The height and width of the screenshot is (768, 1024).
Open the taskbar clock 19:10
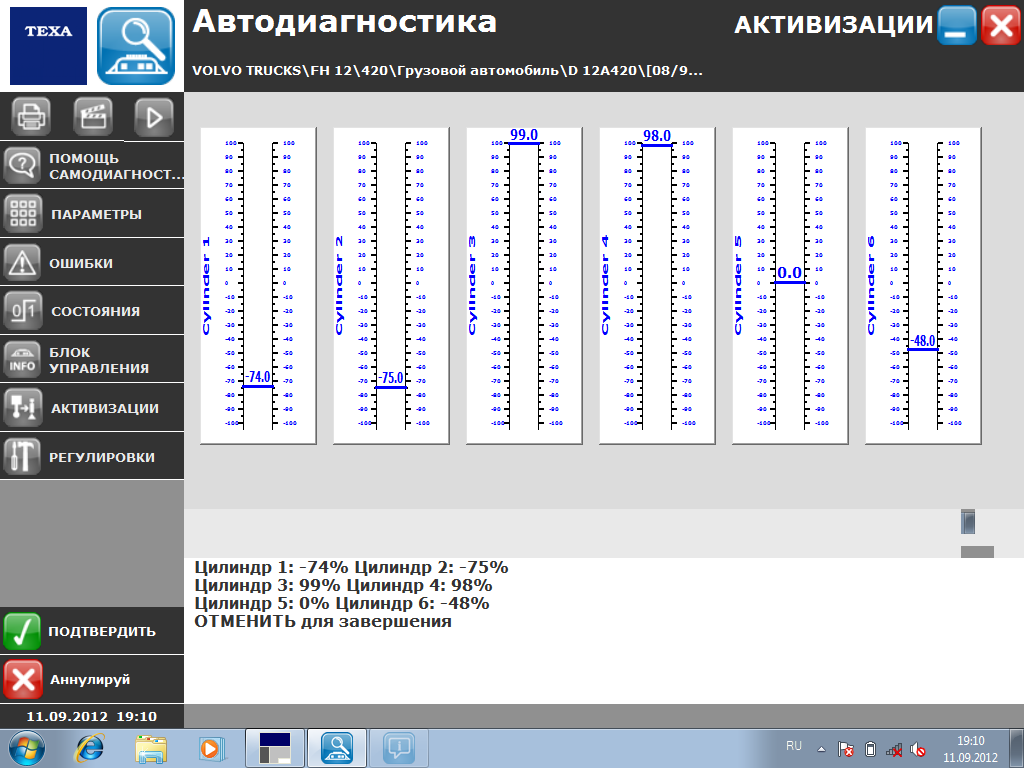click(x=970, y=749)
